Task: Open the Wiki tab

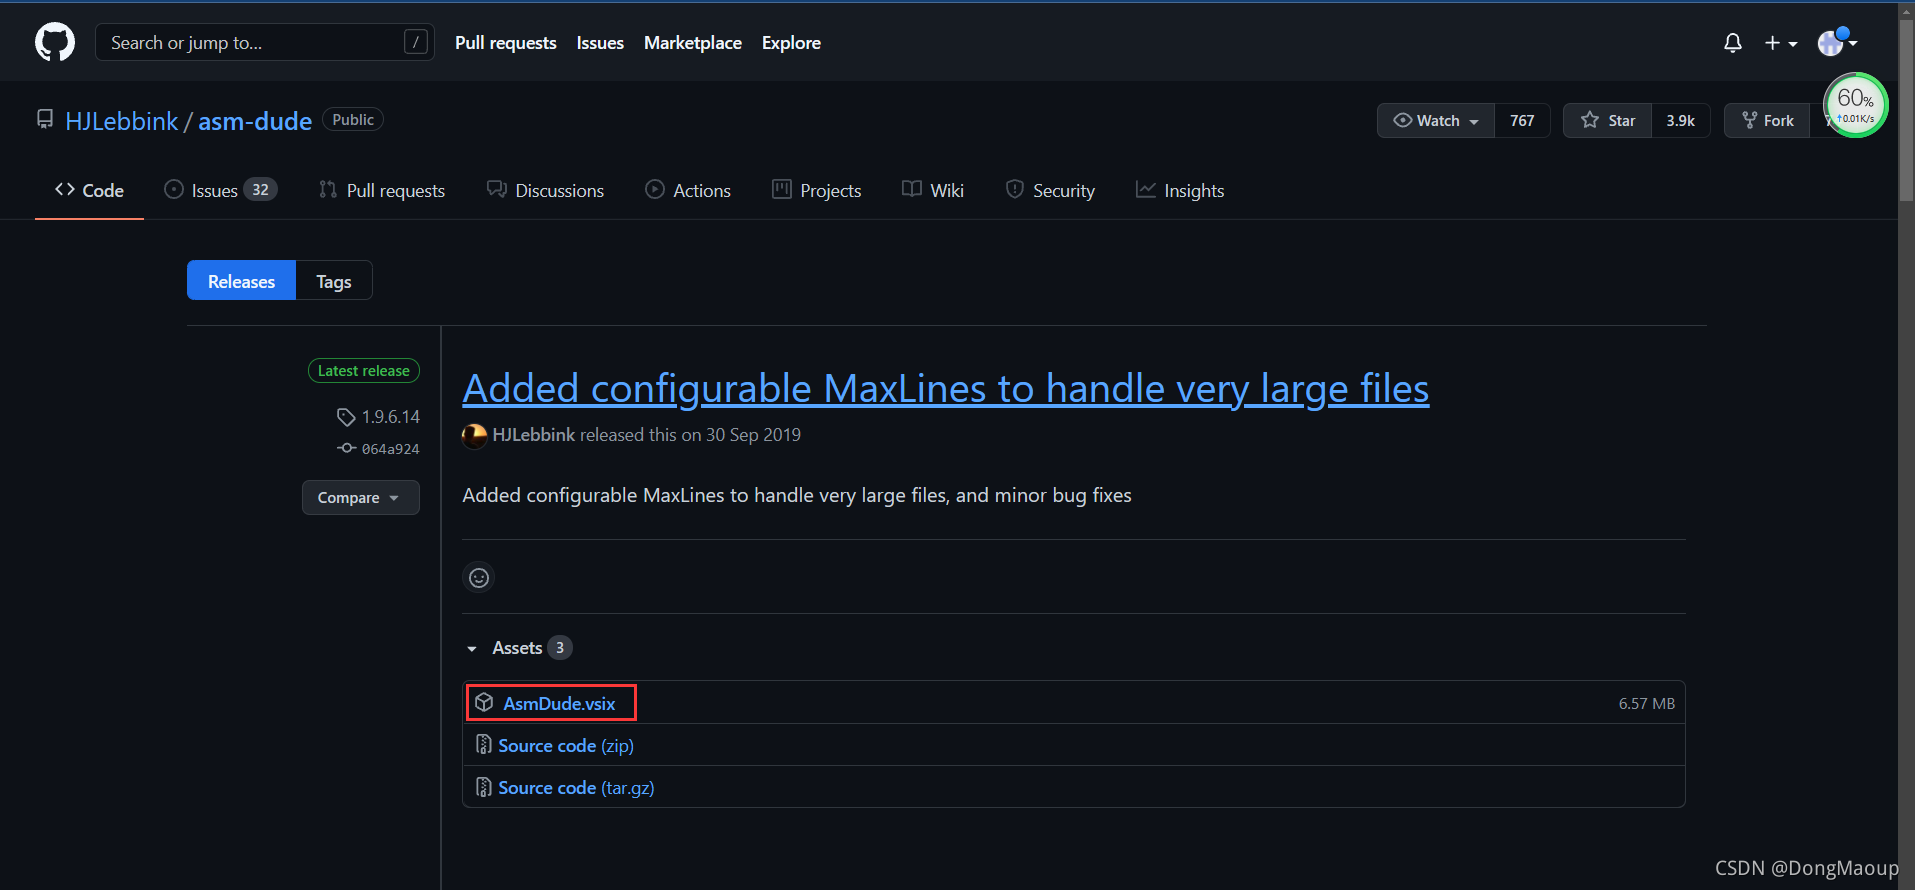Action: (x=933, y=190)
